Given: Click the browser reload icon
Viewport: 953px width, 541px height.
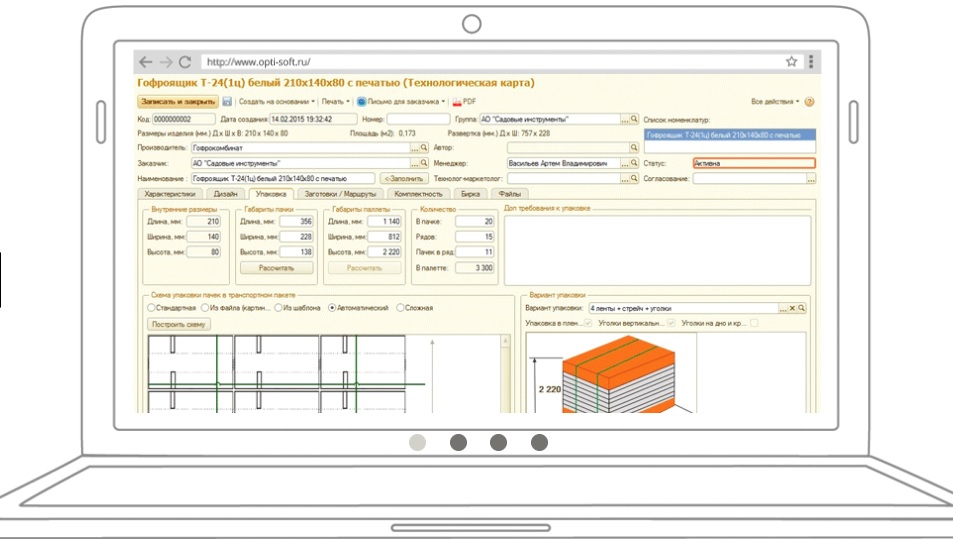Looking at the screenshot, I should 185,62.
